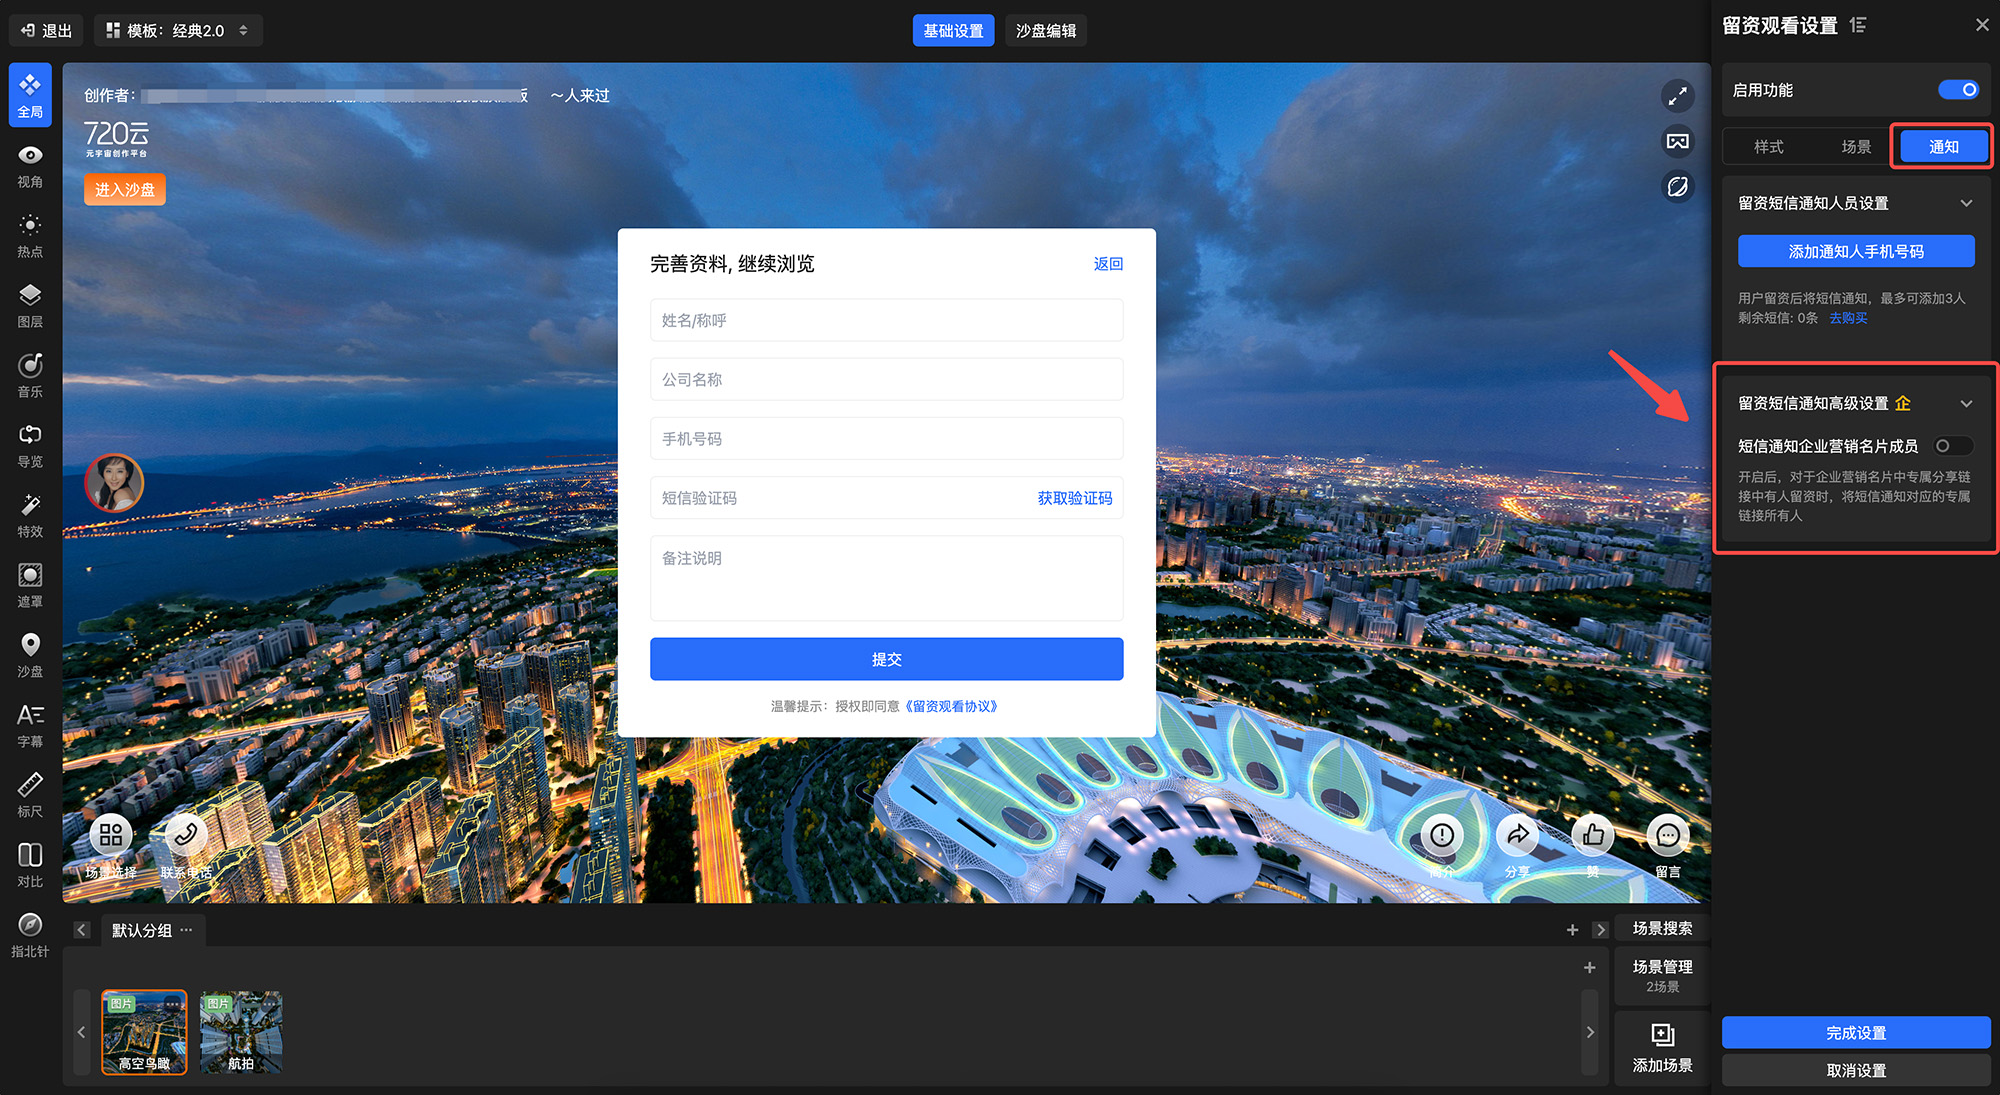
Task: Click the fullscreen expand icon on preview
Action: pos(1677,96)
